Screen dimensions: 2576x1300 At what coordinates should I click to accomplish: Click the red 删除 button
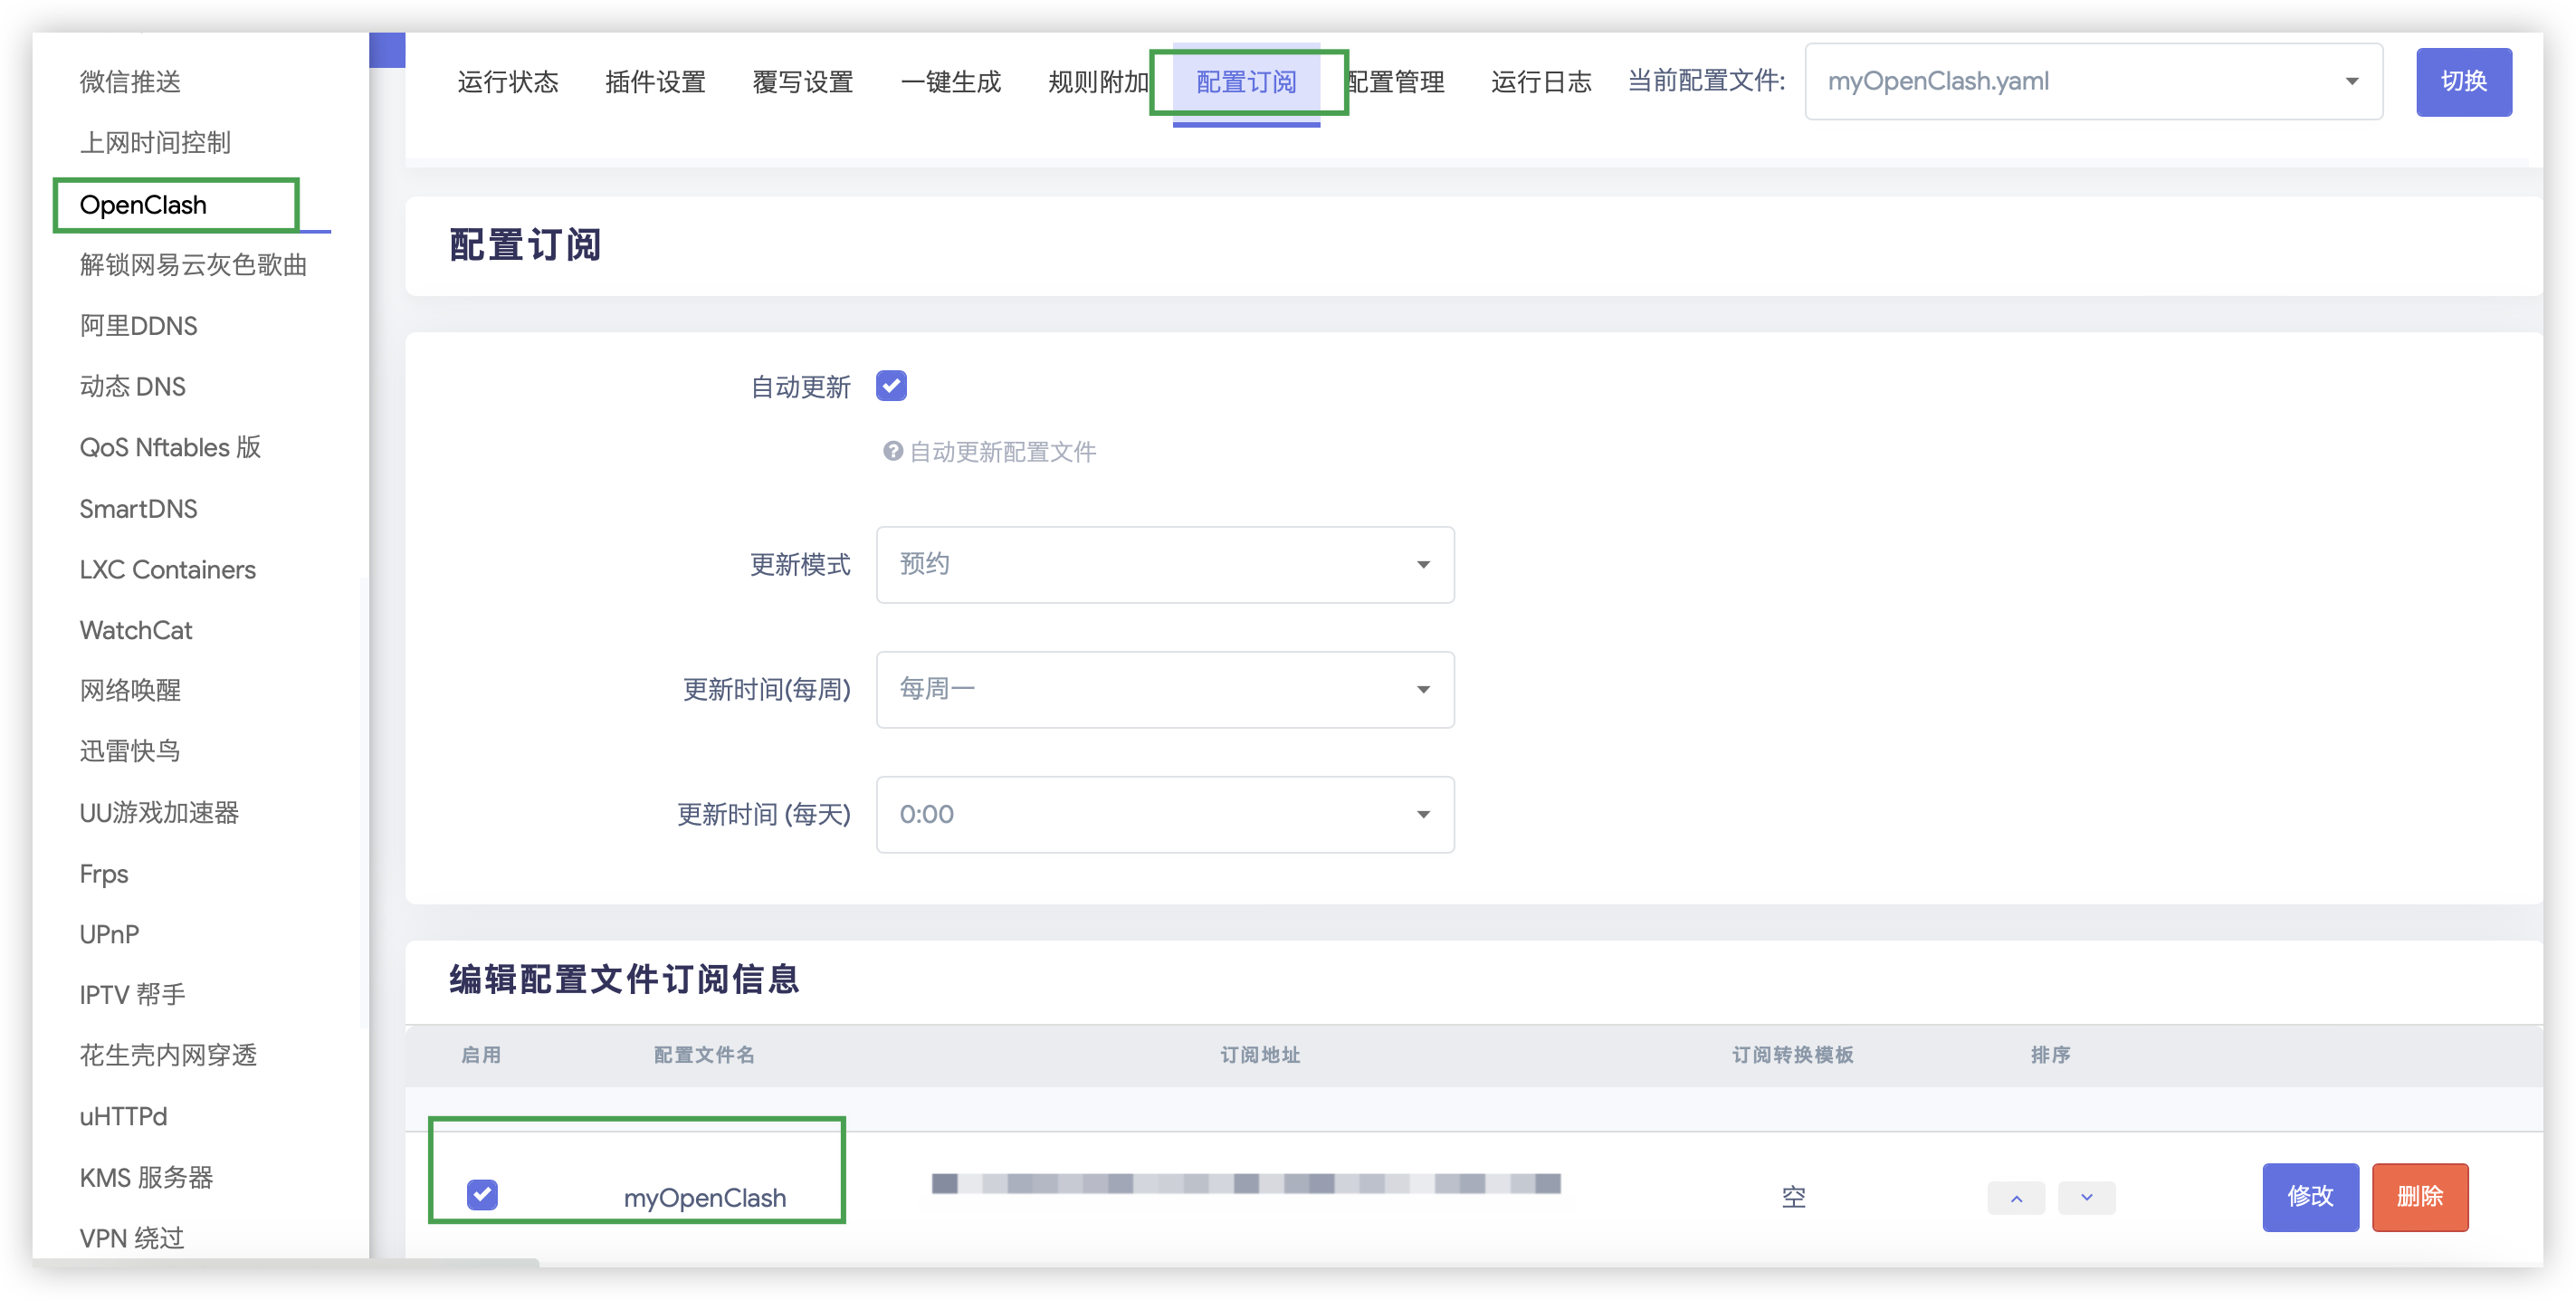click(2419, 1197)
